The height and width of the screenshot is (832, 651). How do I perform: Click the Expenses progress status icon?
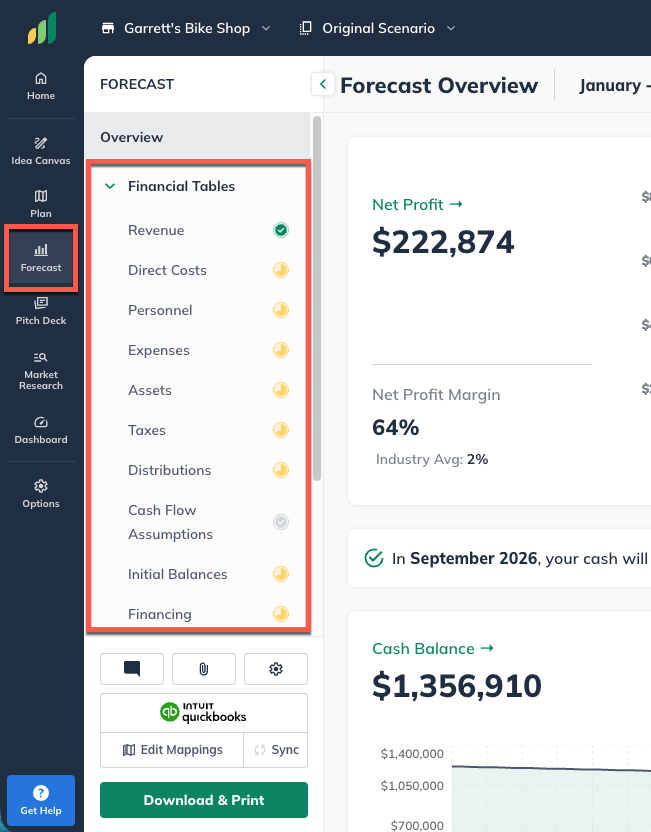(x=281, y=350)
